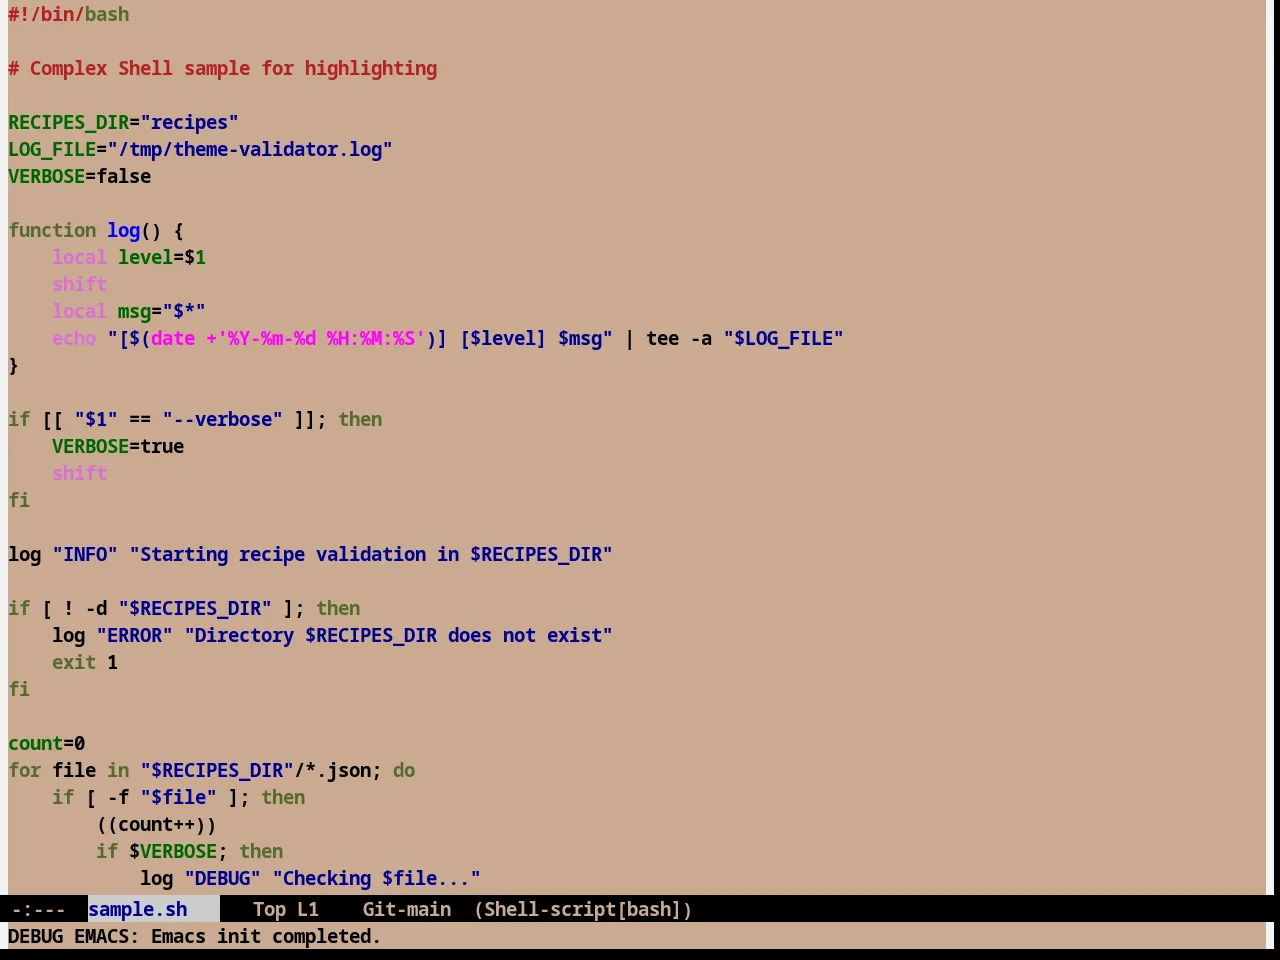Click the closing brace of log function
This screenshot has width=1280, height=960.
click(13, 365)
